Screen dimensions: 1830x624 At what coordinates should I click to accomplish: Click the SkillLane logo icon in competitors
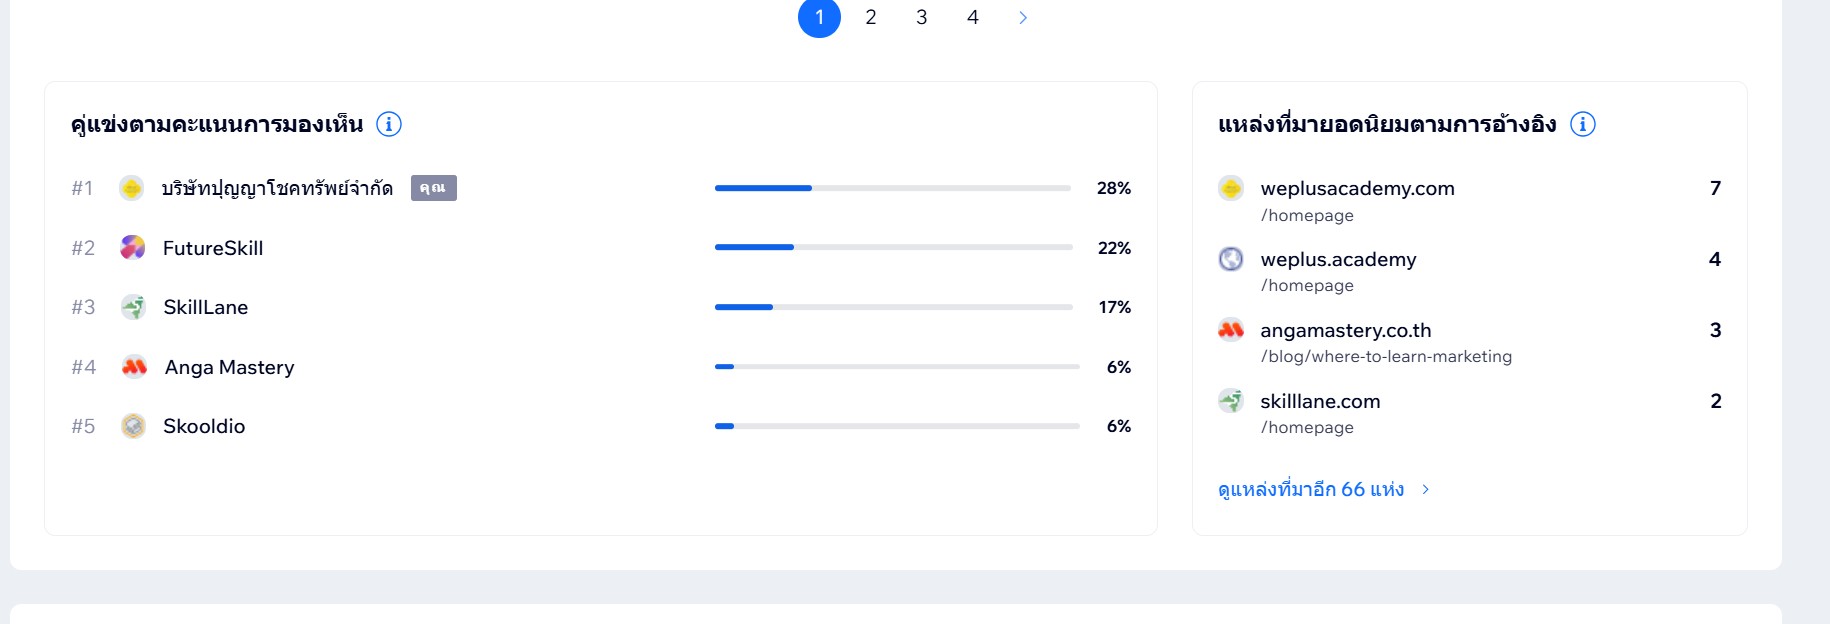(133, 307)
